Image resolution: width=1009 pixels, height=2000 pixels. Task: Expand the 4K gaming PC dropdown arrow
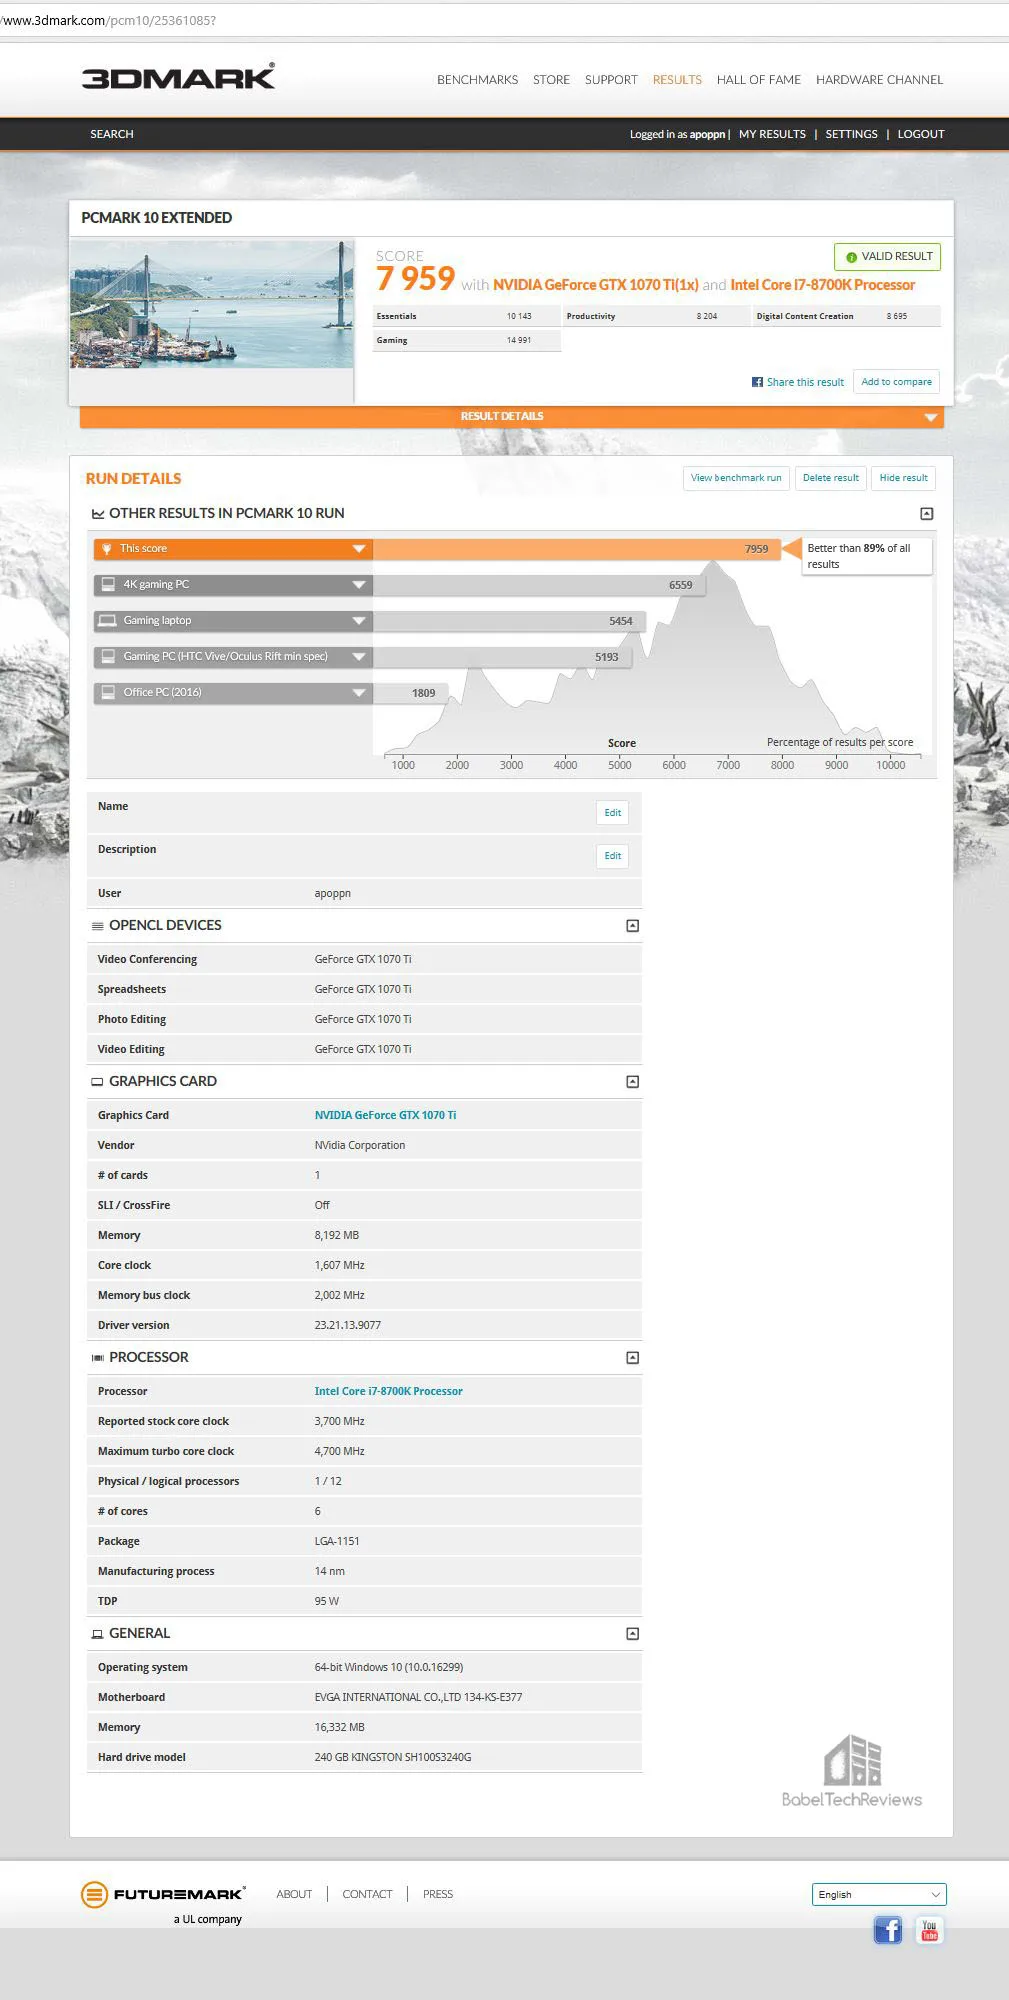pyautogui.click(x=359, y=585)
